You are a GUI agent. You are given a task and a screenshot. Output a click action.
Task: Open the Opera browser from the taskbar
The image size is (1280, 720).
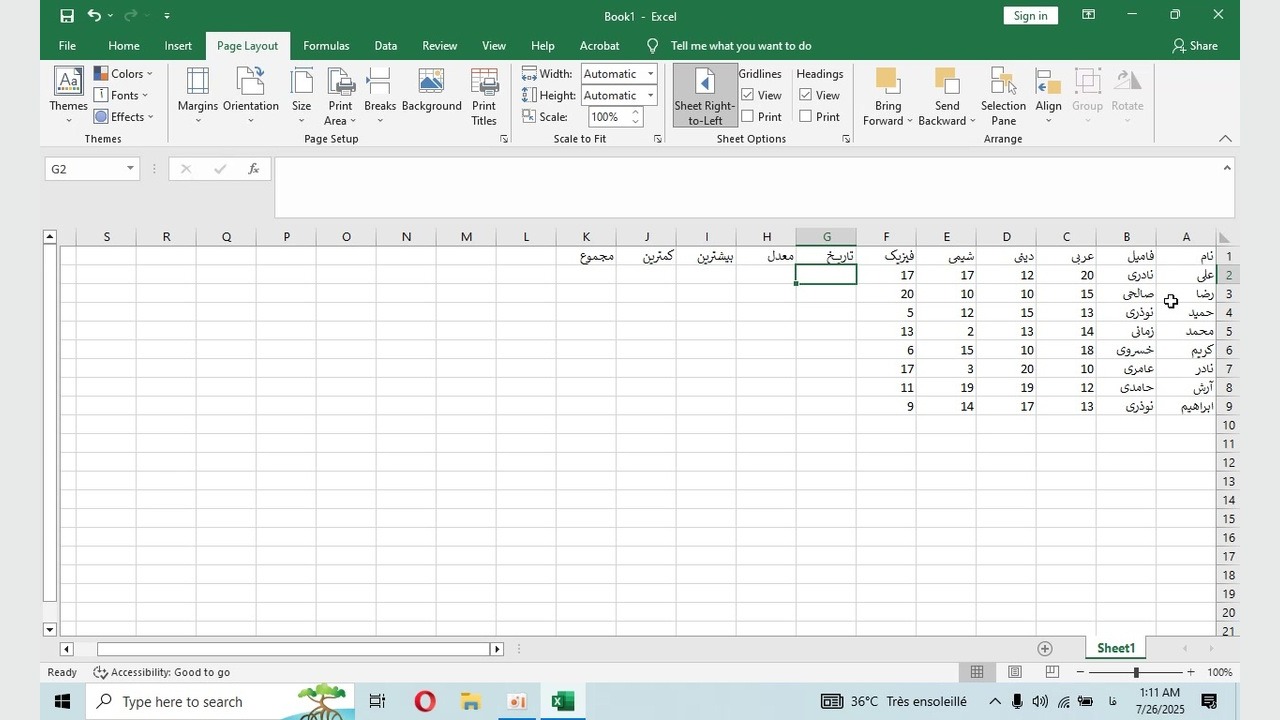point(425,701)
